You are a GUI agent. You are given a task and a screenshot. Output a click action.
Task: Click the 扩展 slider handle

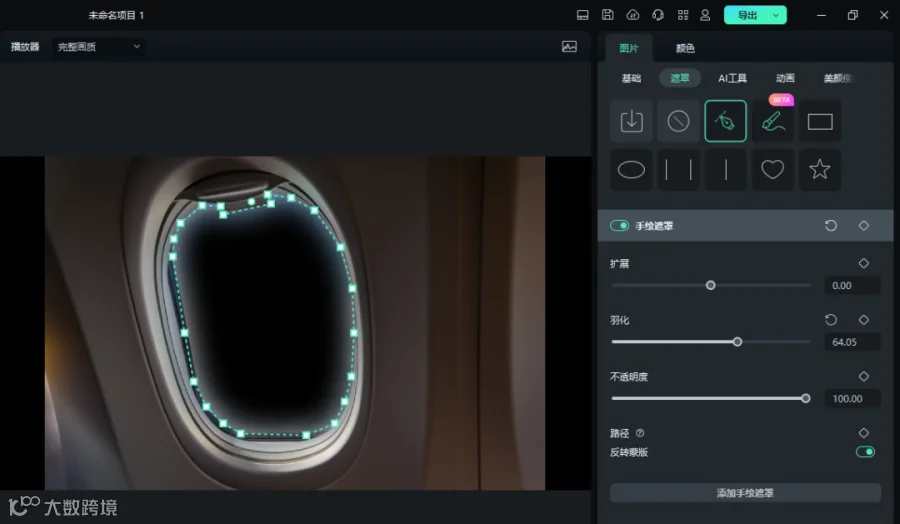(711, 285)
